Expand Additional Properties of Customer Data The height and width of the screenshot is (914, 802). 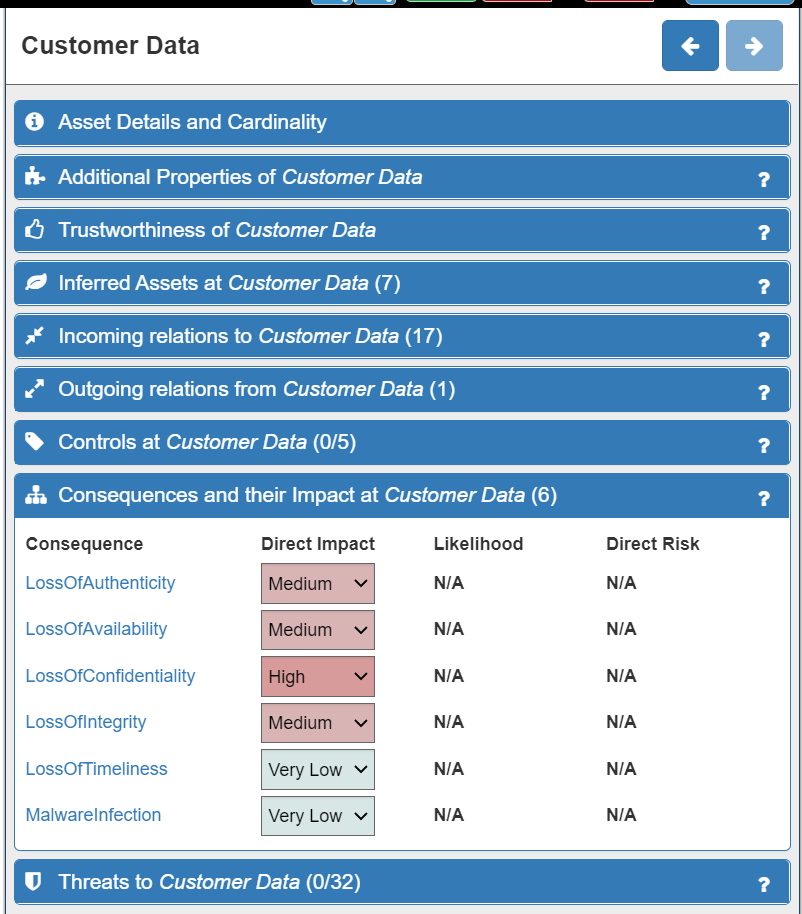(402, 177)
